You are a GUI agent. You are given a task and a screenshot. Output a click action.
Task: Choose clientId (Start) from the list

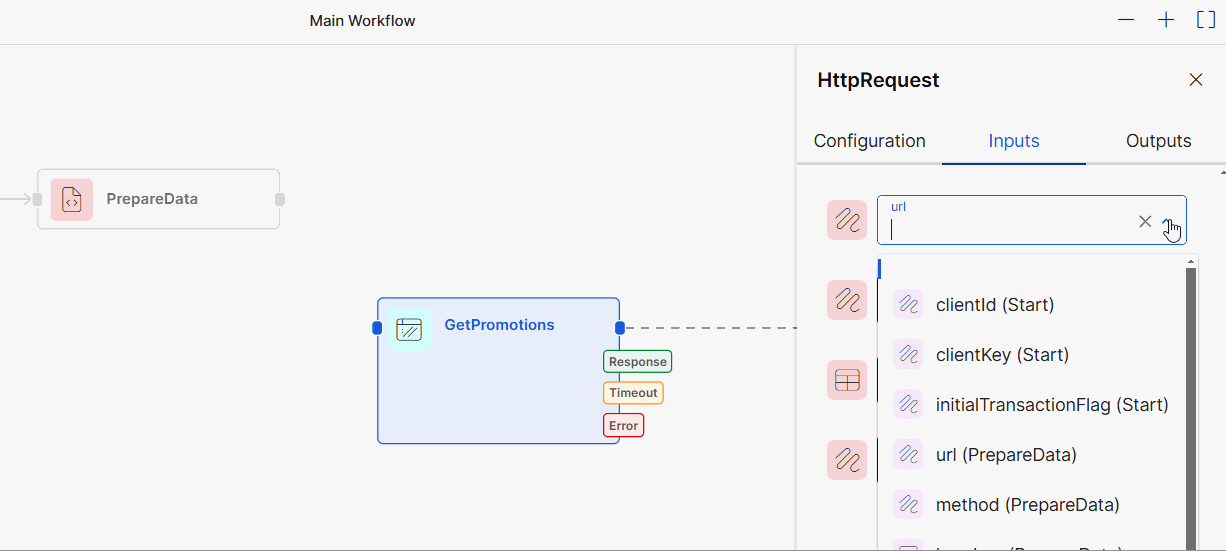[994, 305]
